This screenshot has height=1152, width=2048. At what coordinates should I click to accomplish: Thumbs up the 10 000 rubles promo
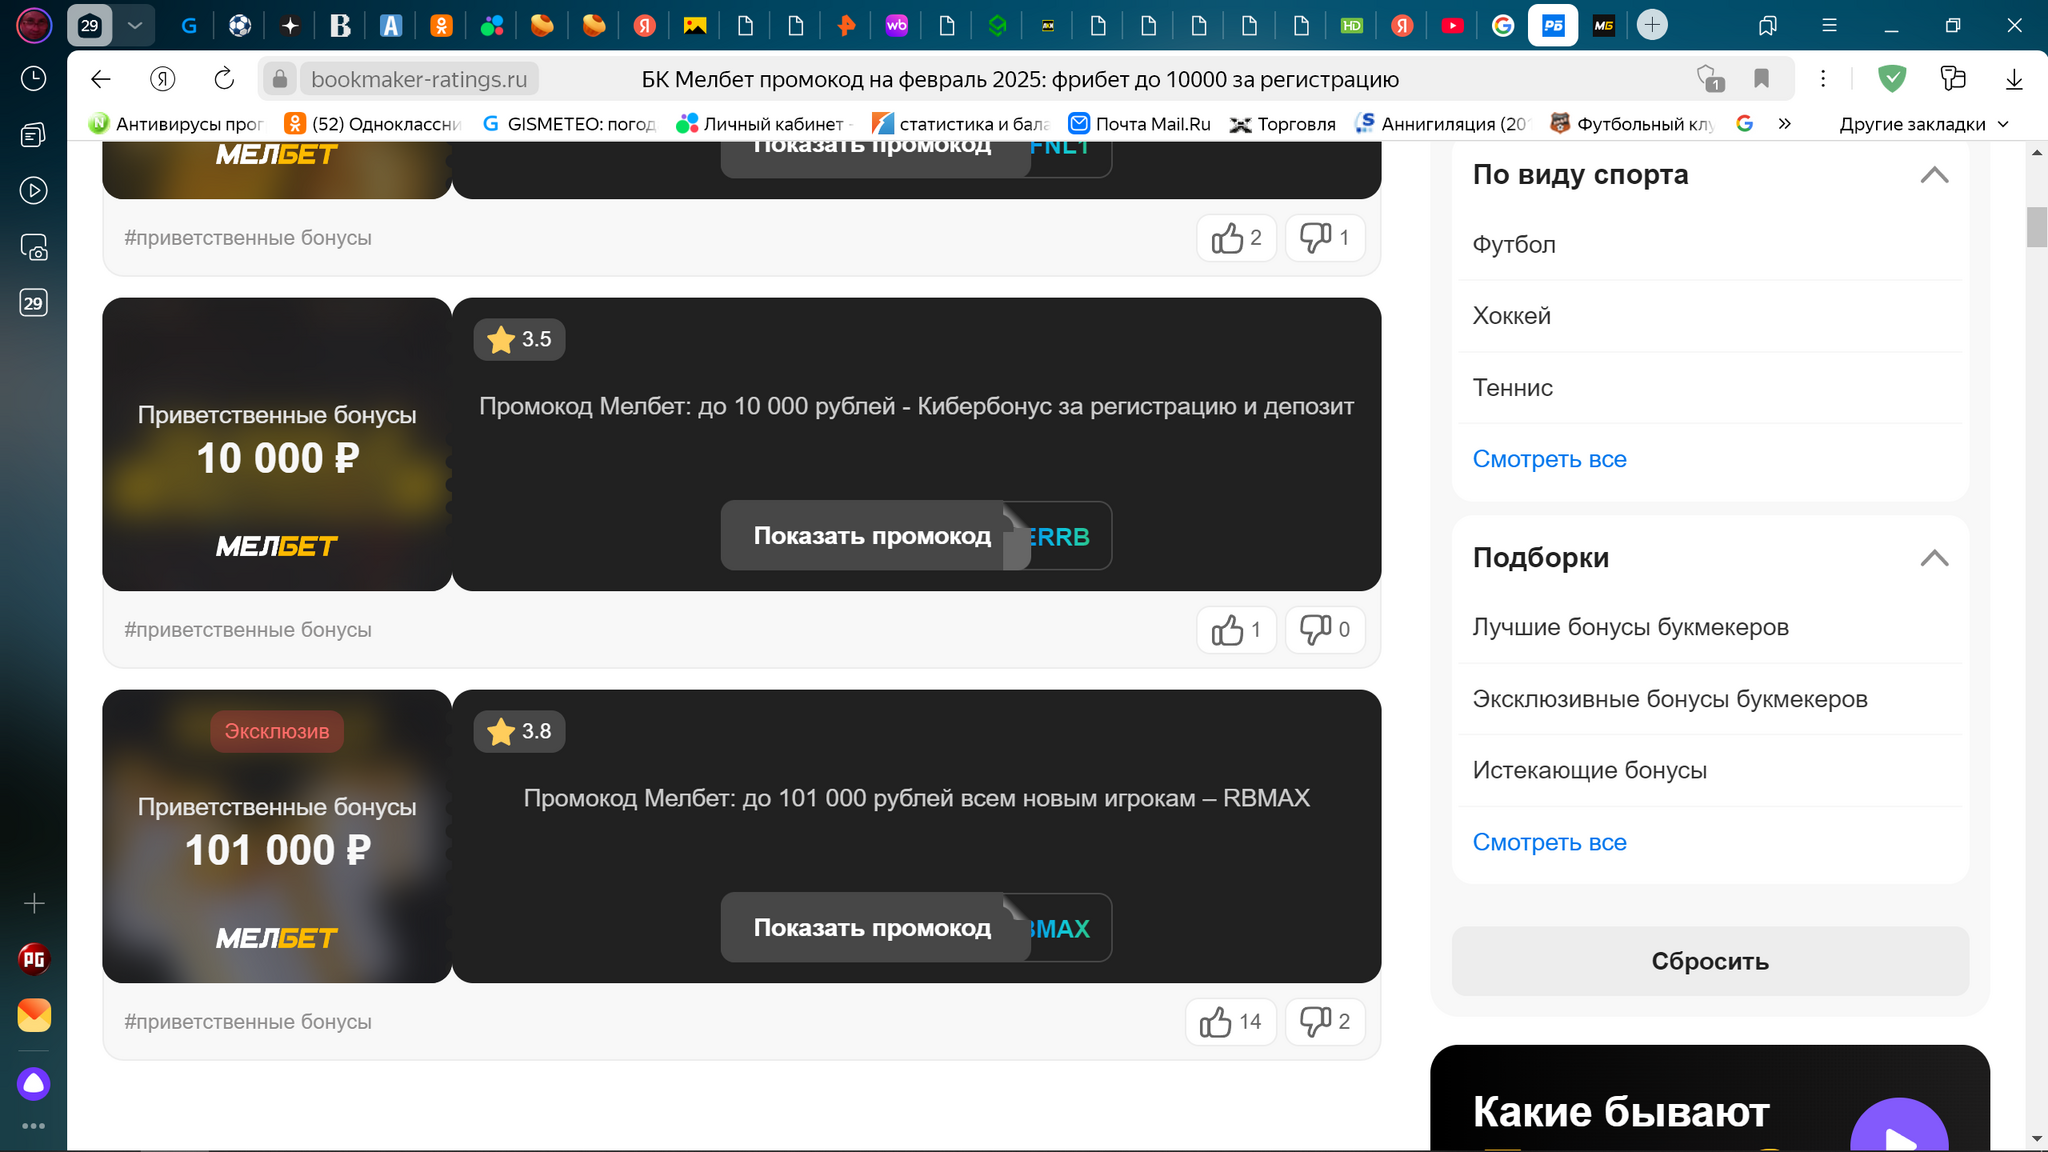point(1236,630)
